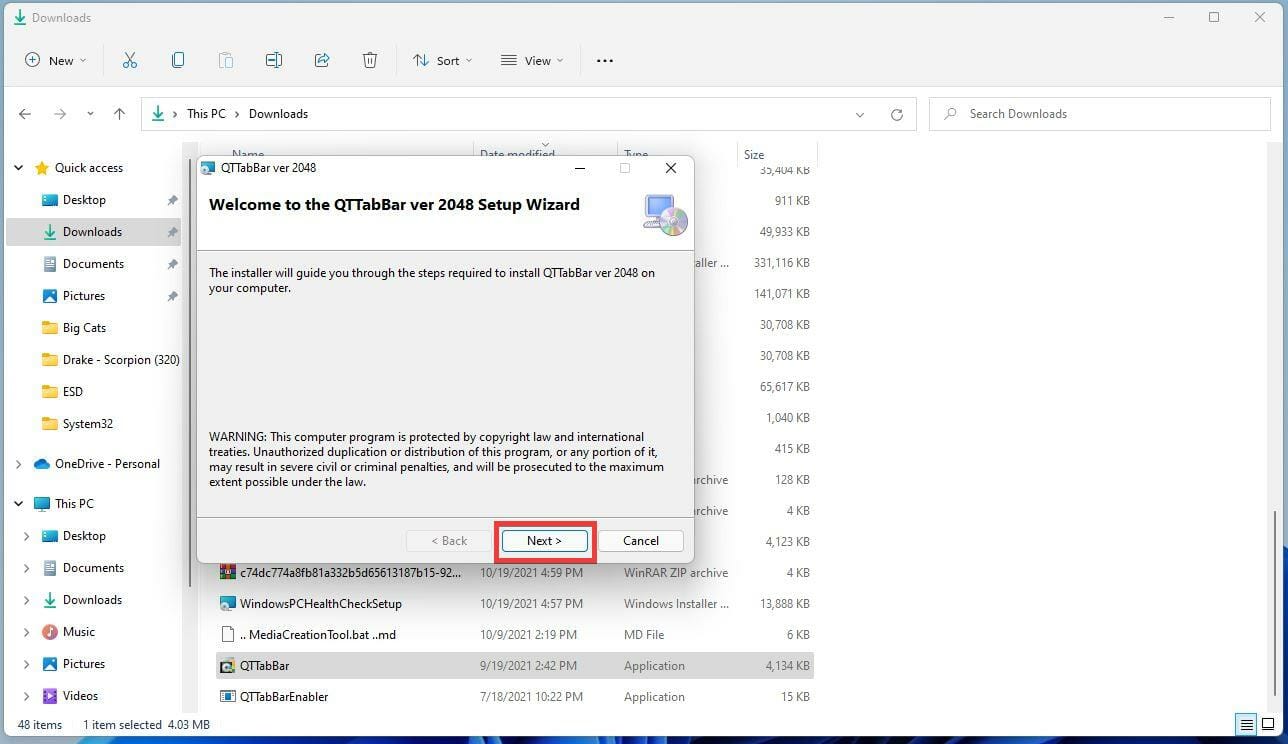Cancel the QTTabBar installation

640,540
